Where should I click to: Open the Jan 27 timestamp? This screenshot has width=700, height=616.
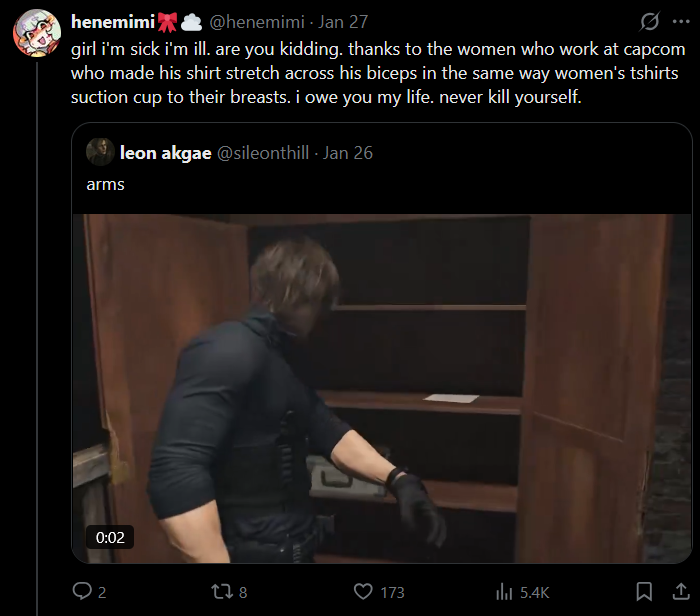click(x=343, y=22)
